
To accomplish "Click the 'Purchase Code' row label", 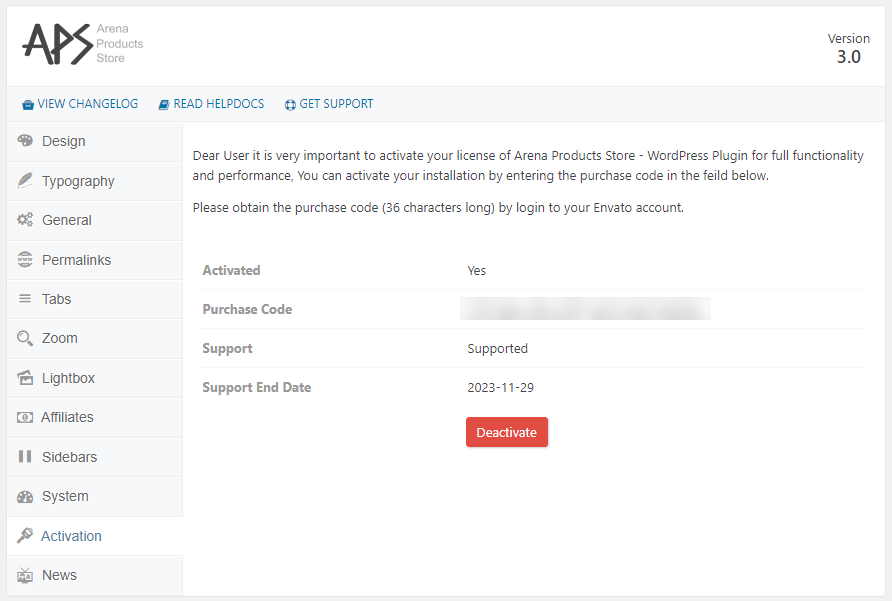I will tap(247, 309).
